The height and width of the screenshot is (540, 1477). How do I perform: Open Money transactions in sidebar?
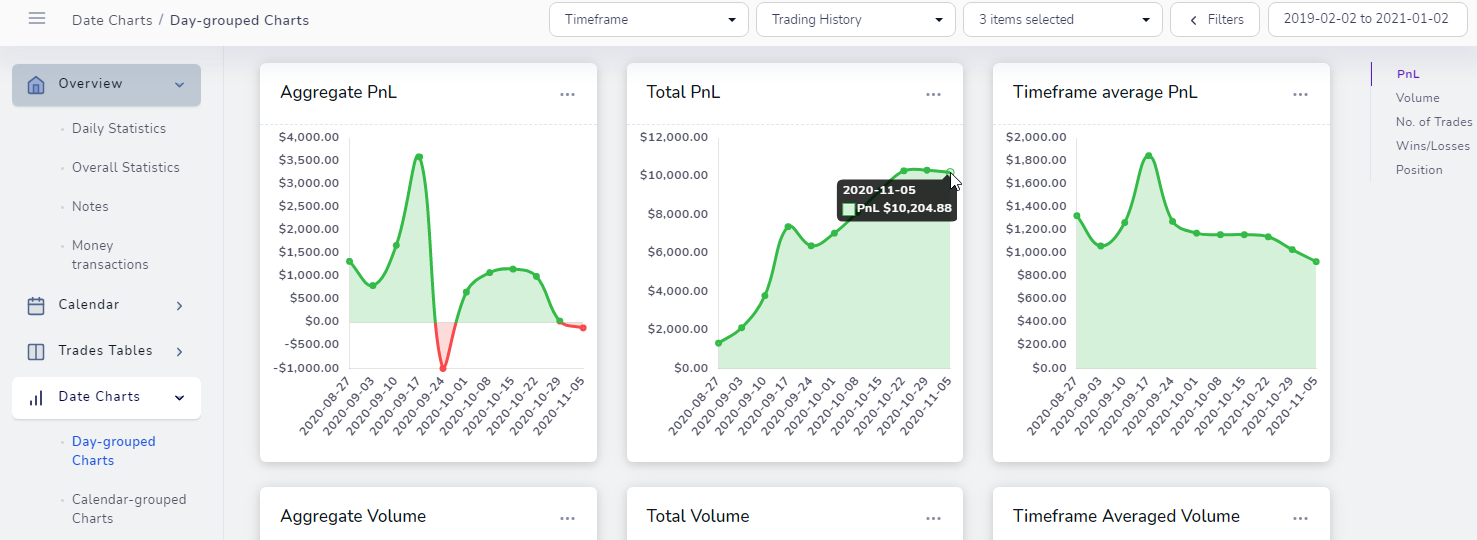[x=110, y=255]
